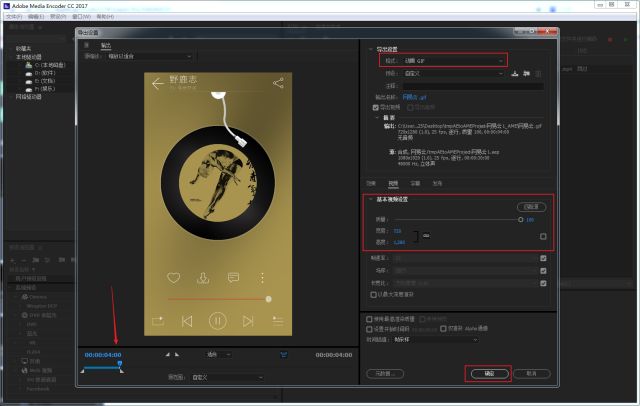The image size is (640, 406).
Task: Open the time interpolation dropdown
Action: [436, 339]
